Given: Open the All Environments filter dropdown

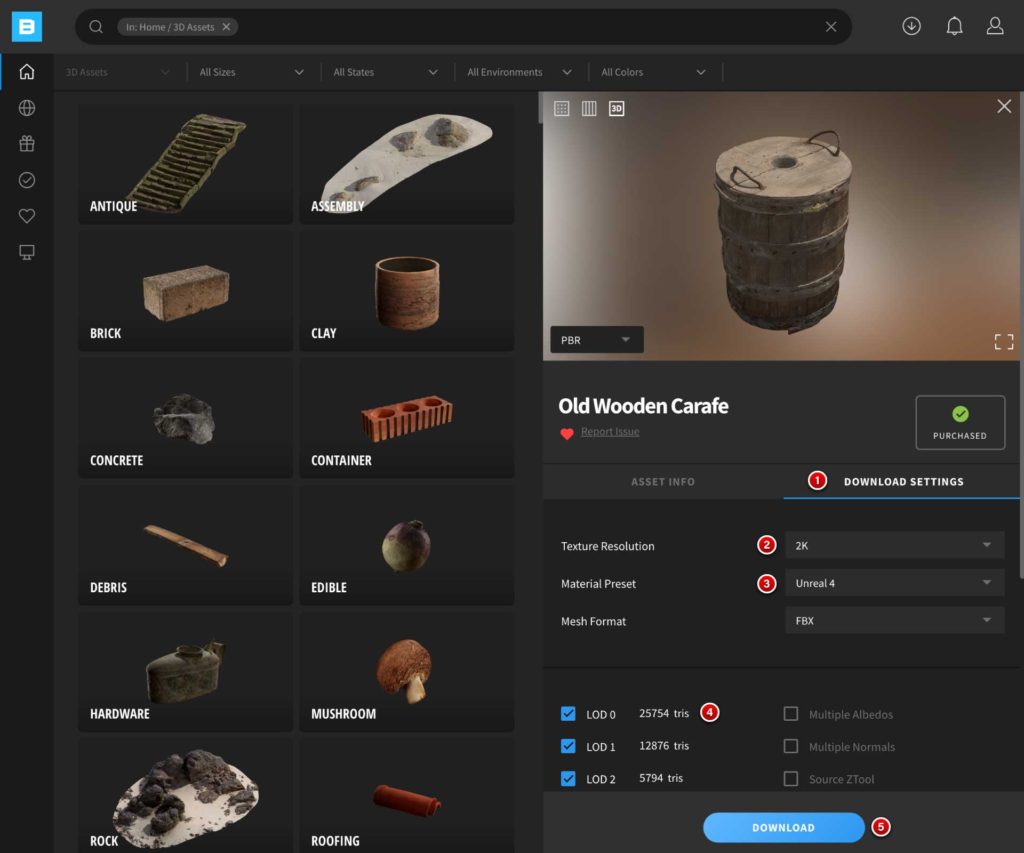Looking at the screenshot, I should (x=518, y=72).
